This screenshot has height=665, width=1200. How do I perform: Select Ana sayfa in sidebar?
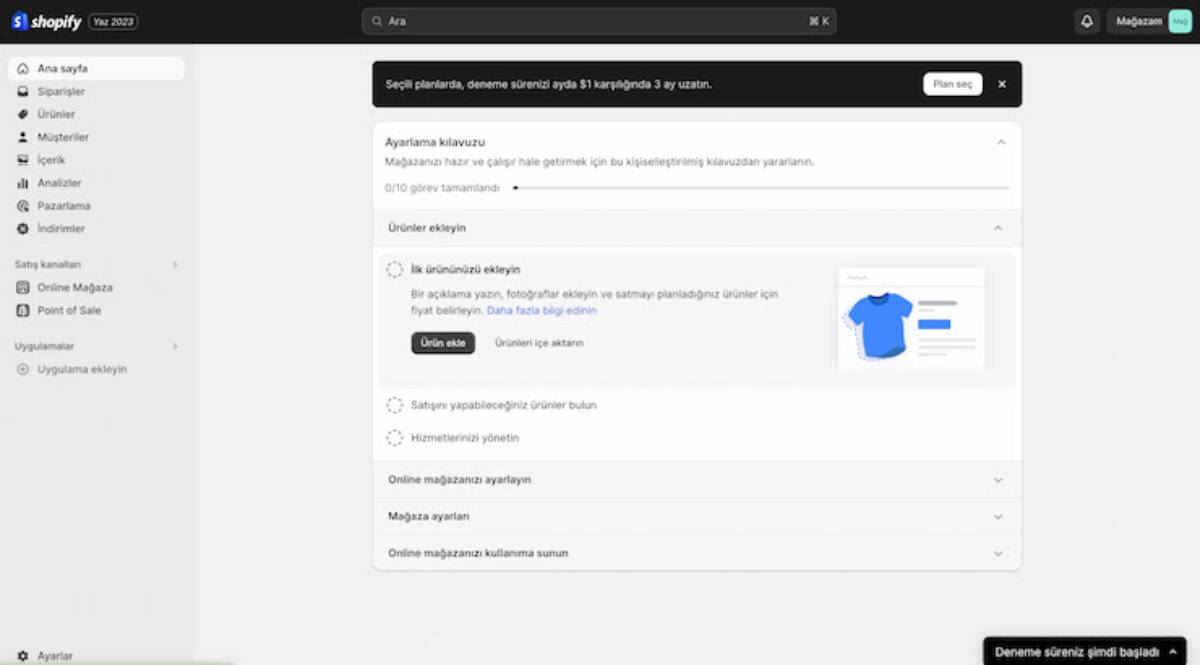click(x=62, y=68)
